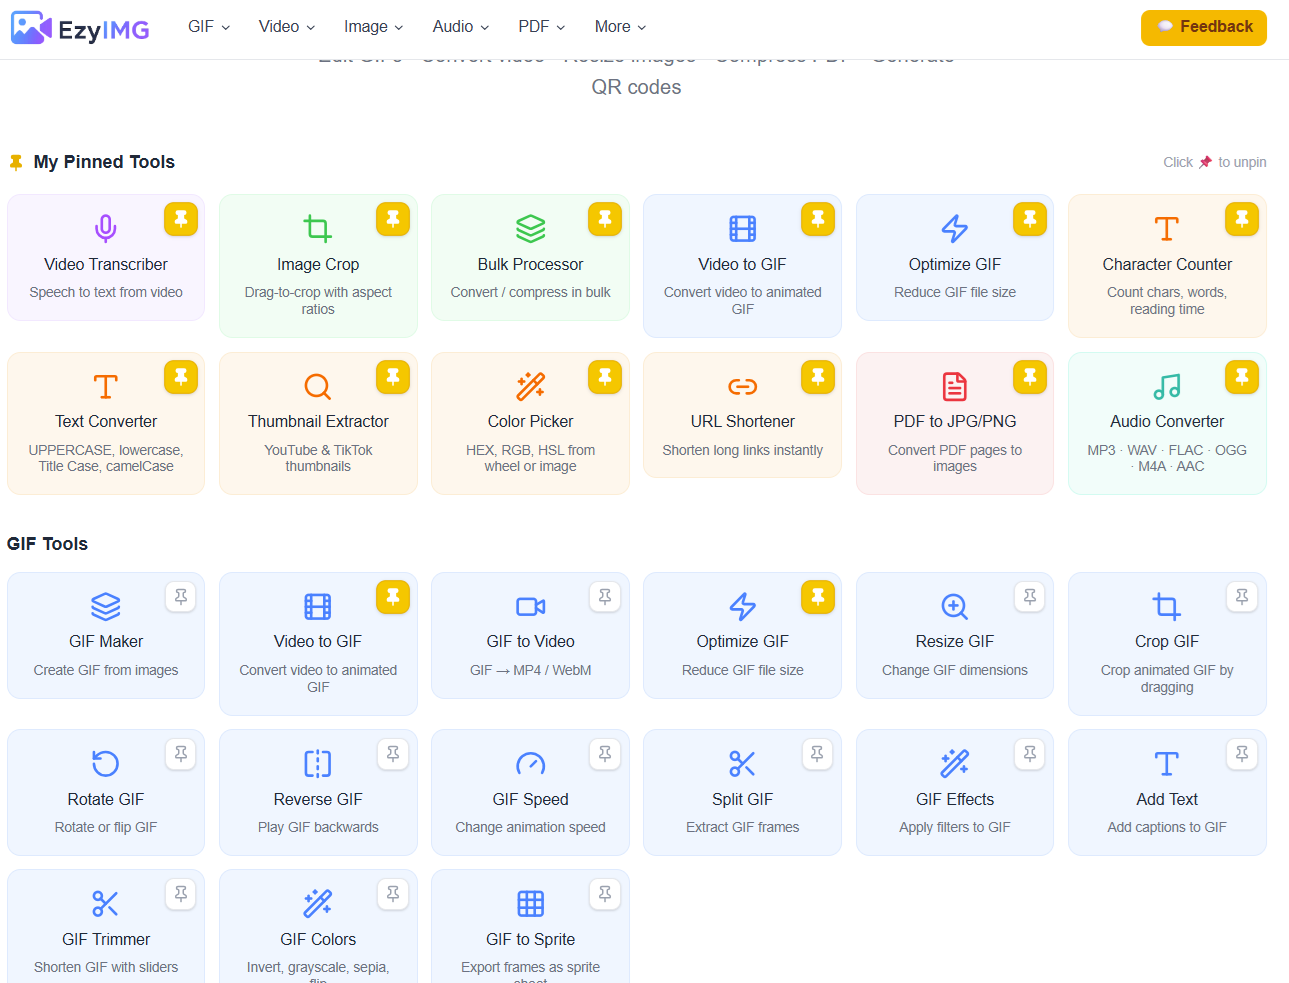Pin the GIF Trimmer tool

pyautogui.click(x=181, y=894)
